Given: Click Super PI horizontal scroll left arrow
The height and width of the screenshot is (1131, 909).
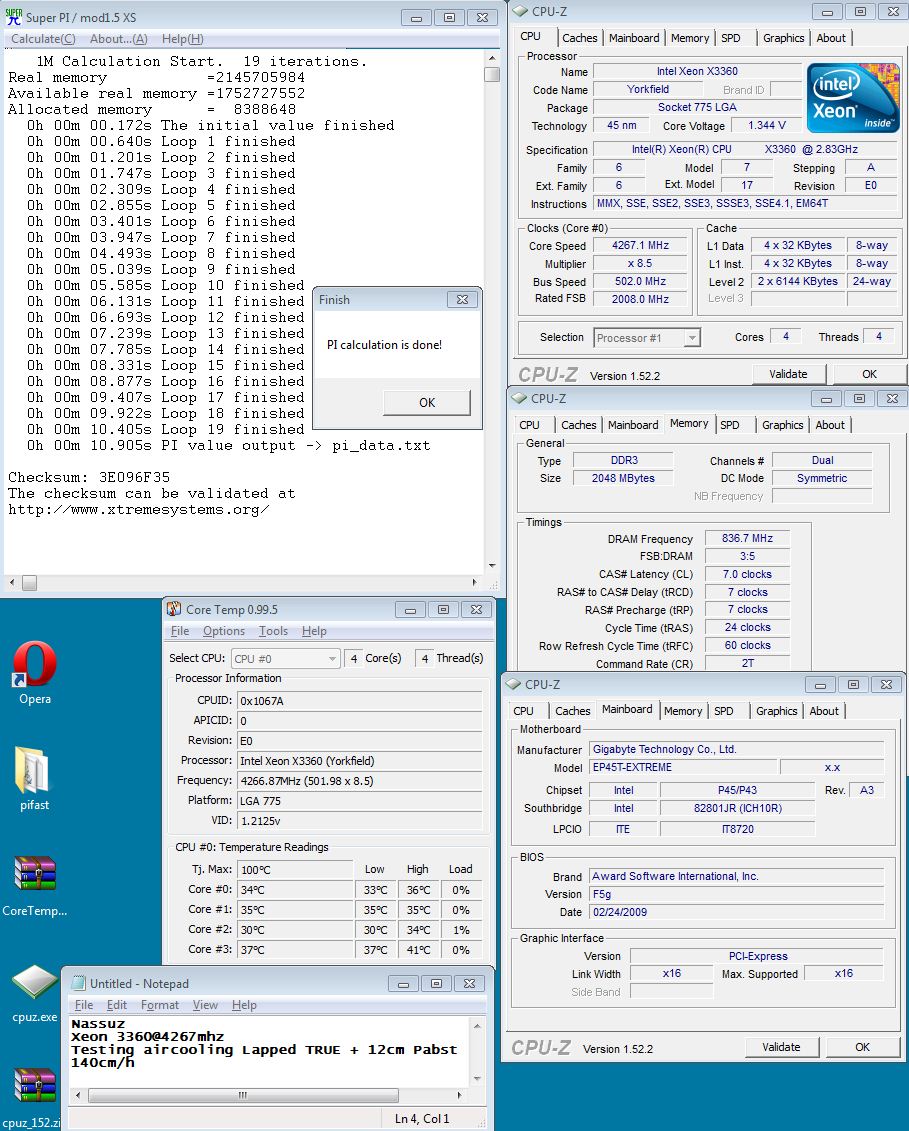Looking at the screenshot, I should 12,582.
